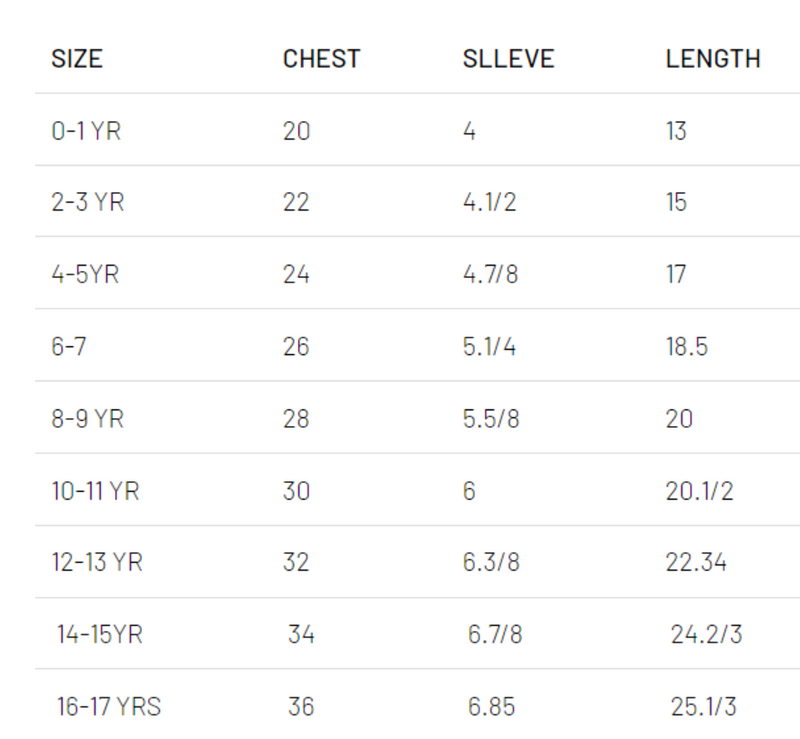
Task: Click length value 22.34
Action: [x=696, y=562]
